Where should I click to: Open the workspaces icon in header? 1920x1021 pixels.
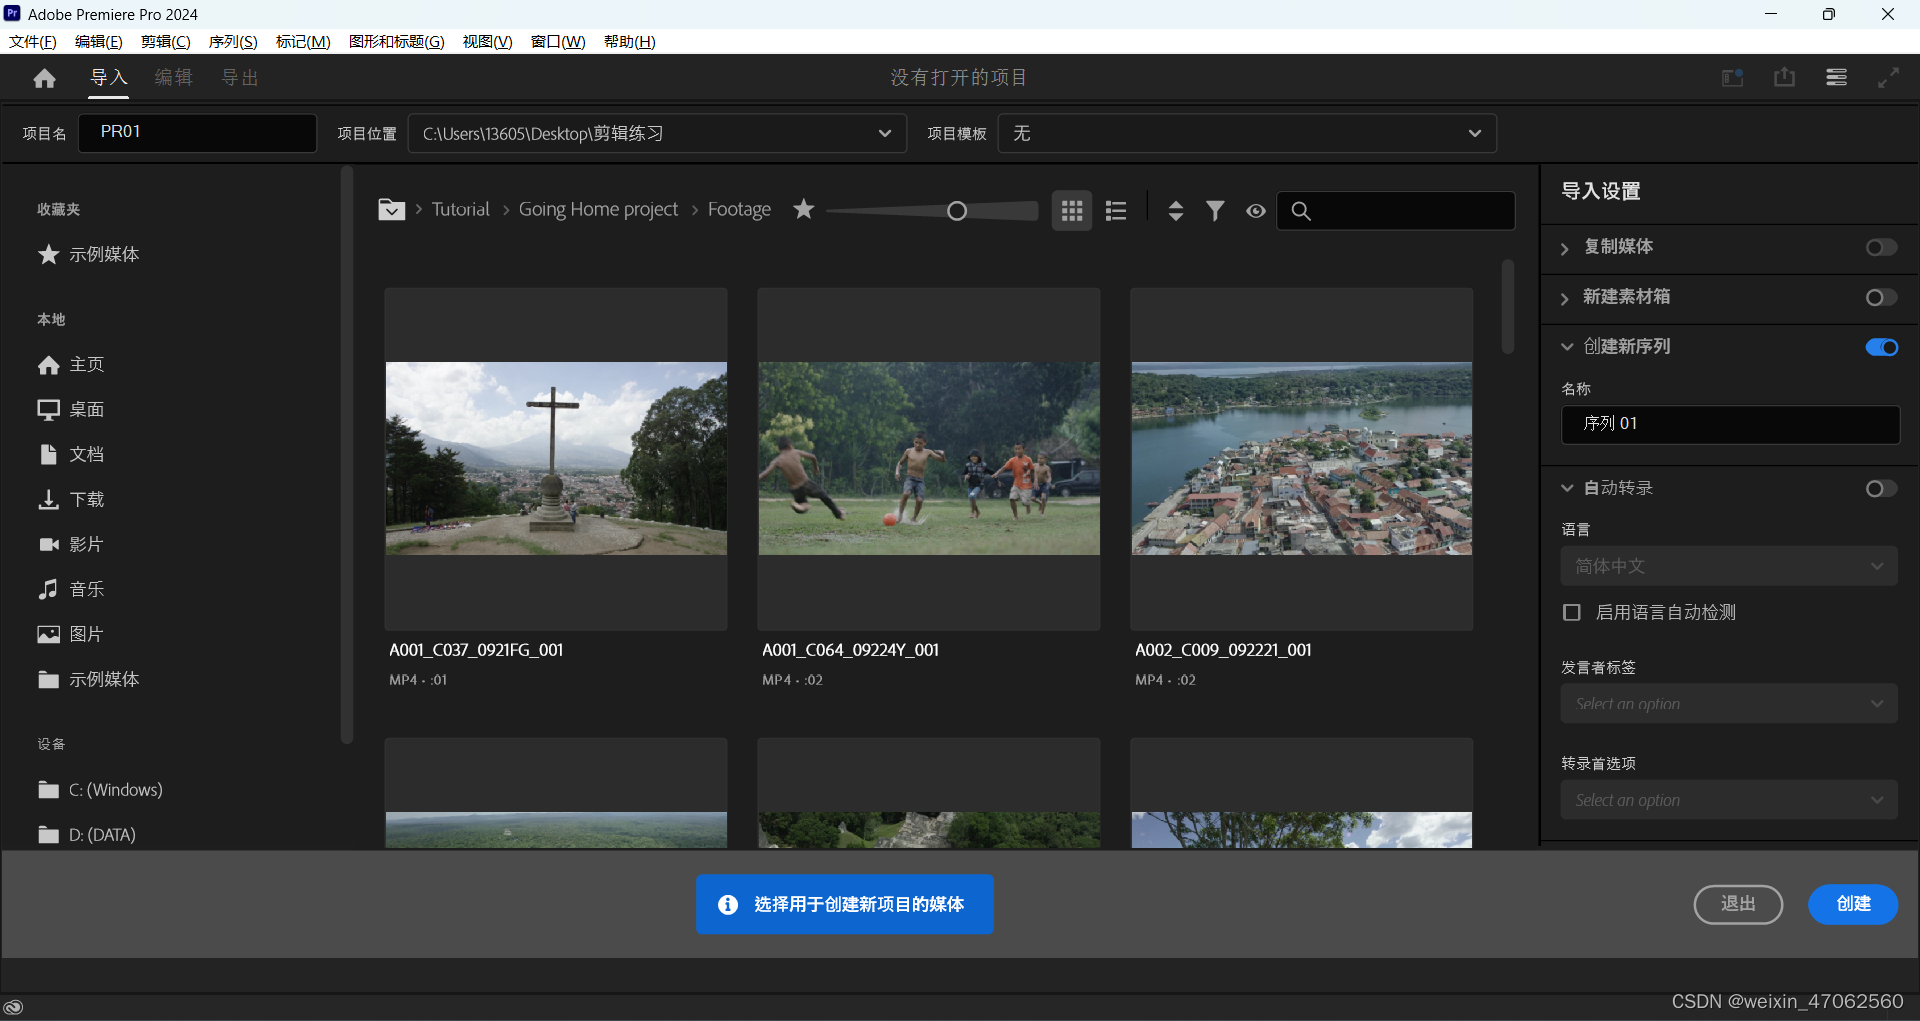[1732, 78]
